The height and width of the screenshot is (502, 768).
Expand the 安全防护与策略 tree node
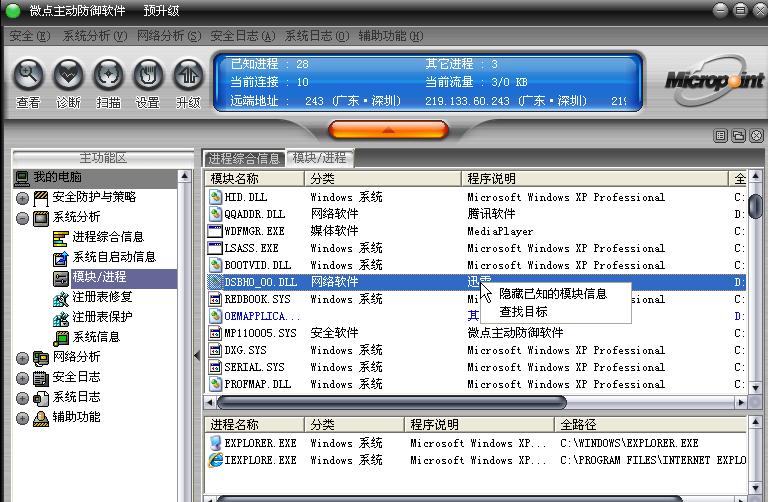pyautogui.click(x=23, y=198)
